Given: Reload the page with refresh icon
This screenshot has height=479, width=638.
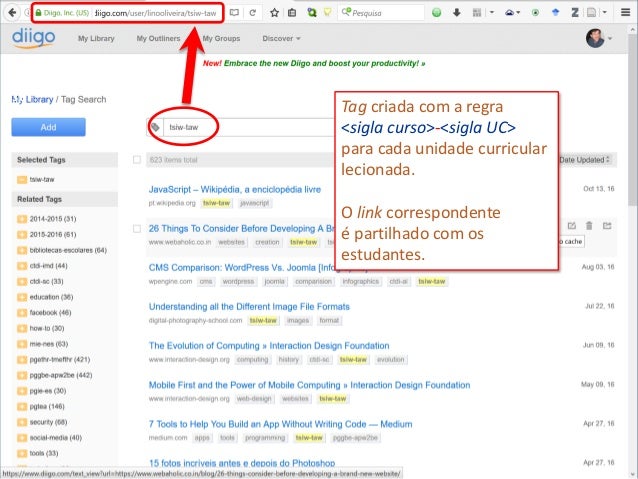Looking at the screenshot, I should coord(253,13).
